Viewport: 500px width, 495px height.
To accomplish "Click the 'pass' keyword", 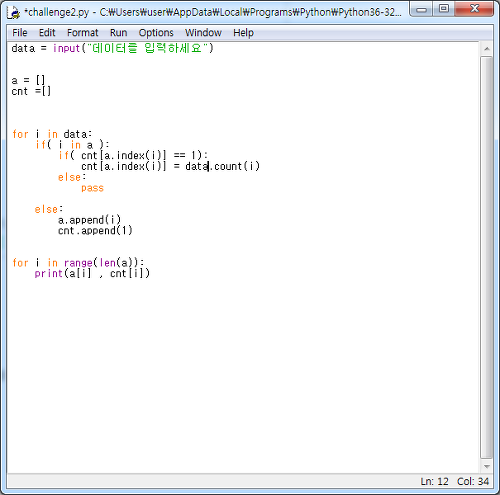I will click(92, 188).
